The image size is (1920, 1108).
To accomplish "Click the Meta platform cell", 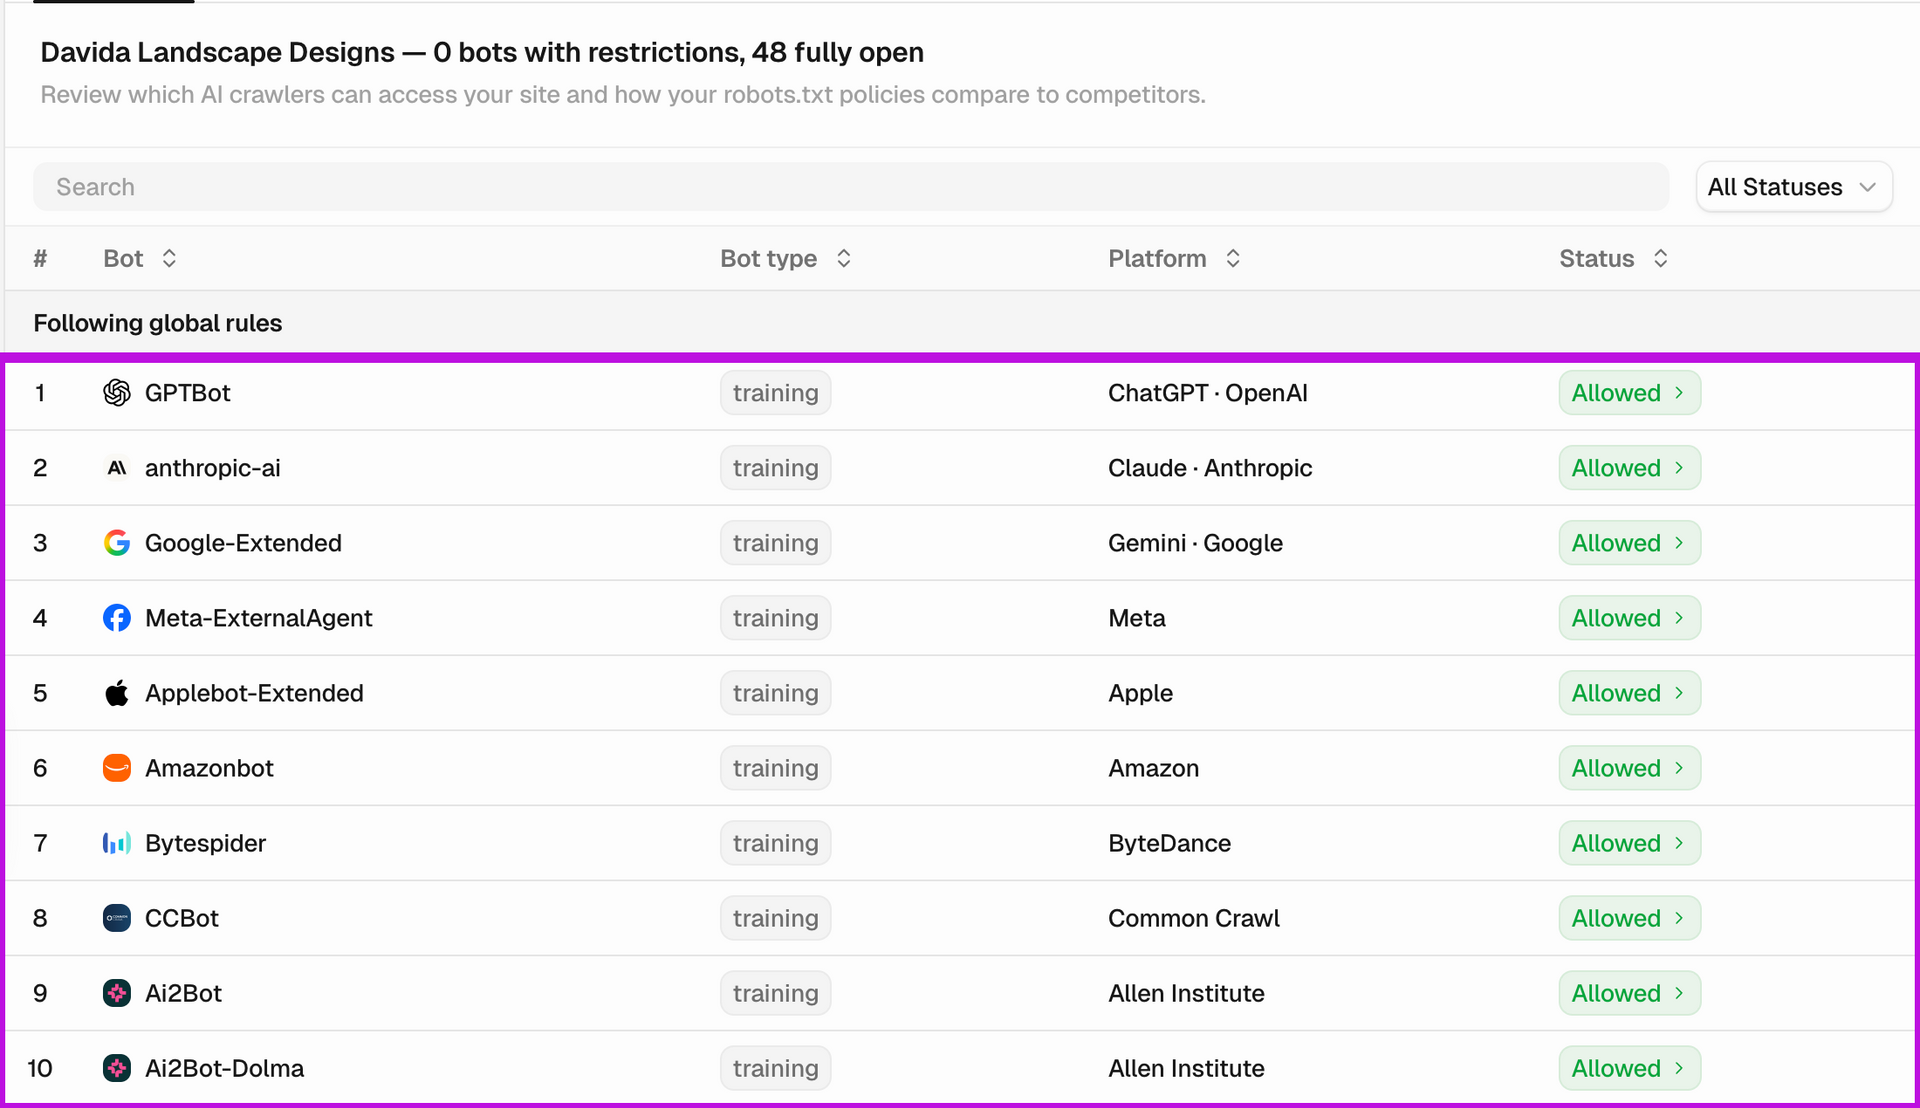I will point(1137,618).
